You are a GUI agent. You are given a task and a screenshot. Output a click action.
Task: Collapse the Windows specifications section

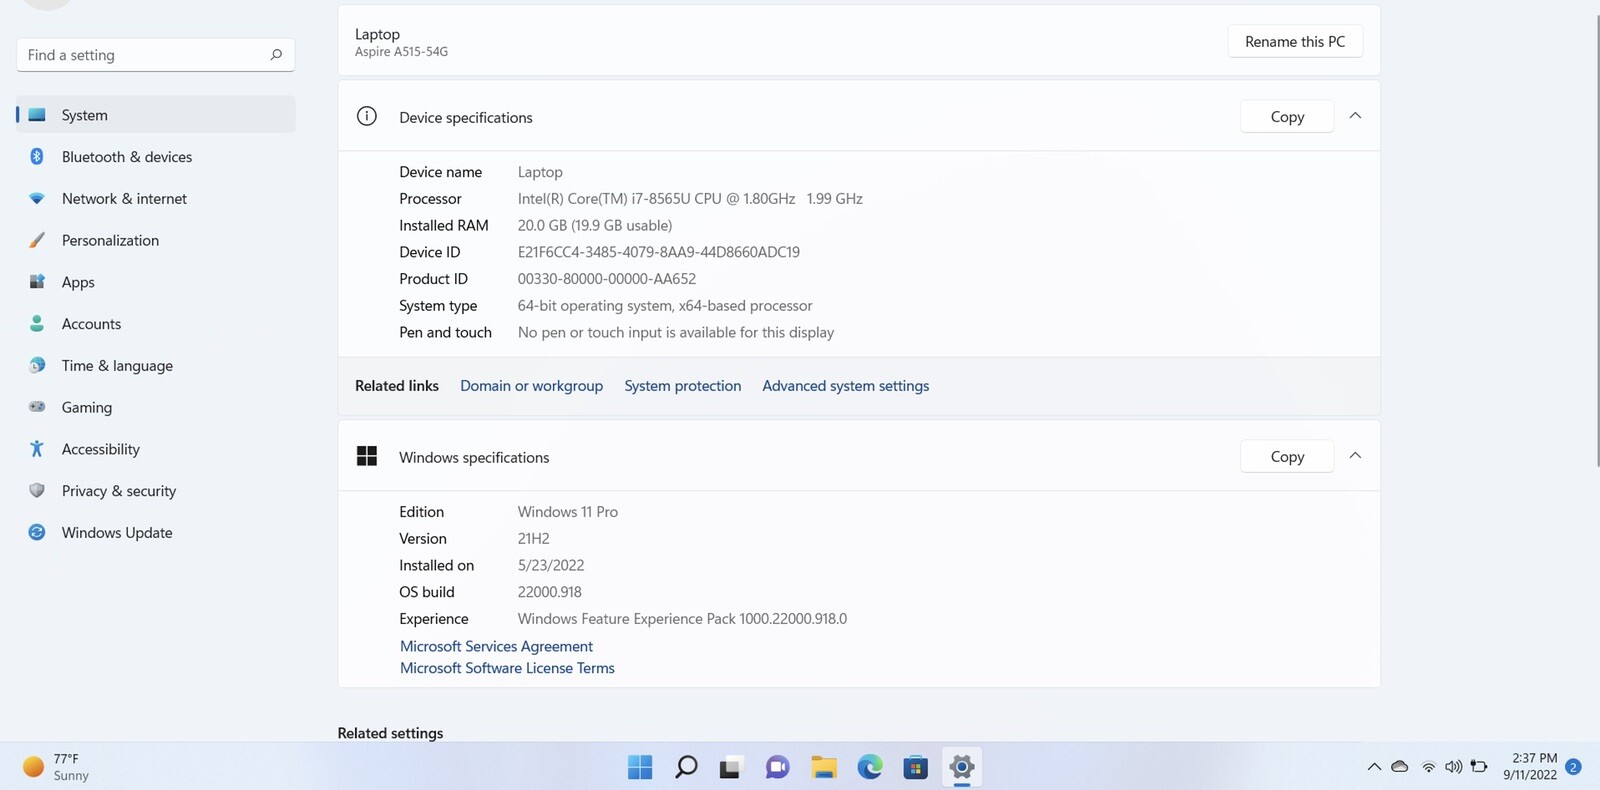click(1355, 456)
